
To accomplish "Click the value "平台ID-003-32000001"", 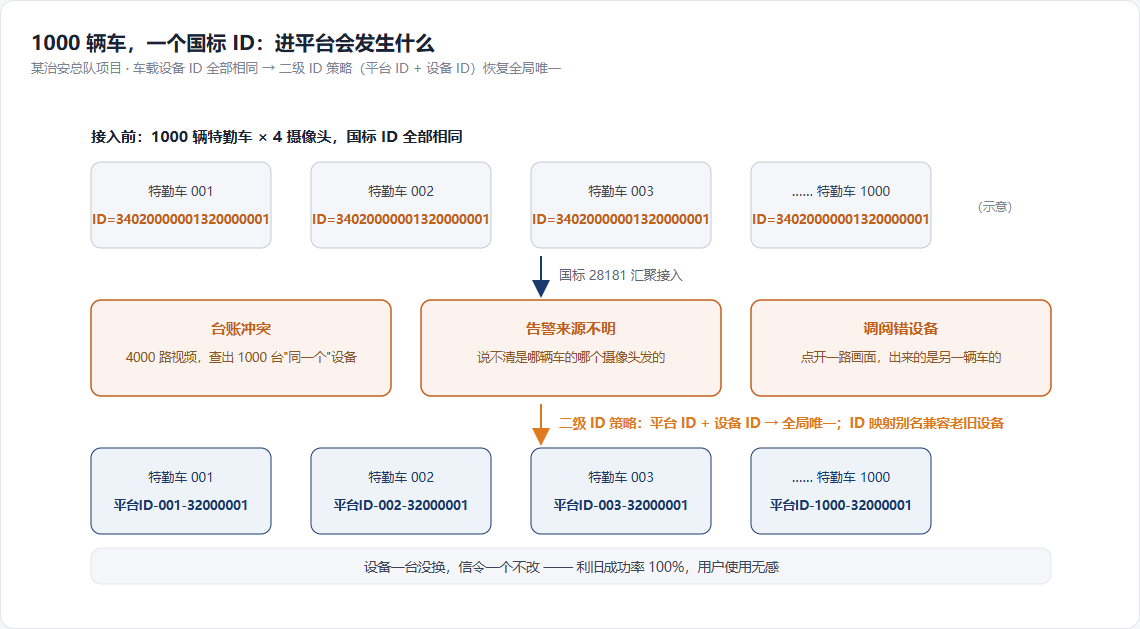I will click(621, 505).
